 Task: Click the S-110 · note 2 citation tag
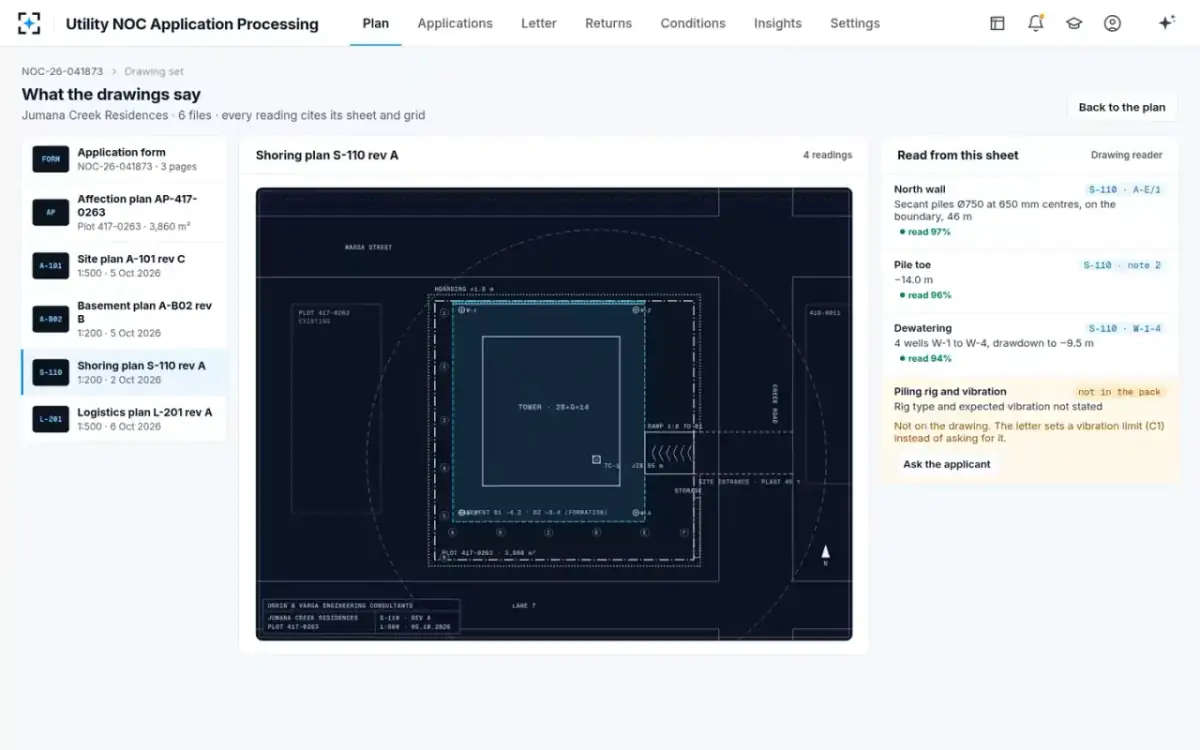[x=1124, y=265]
